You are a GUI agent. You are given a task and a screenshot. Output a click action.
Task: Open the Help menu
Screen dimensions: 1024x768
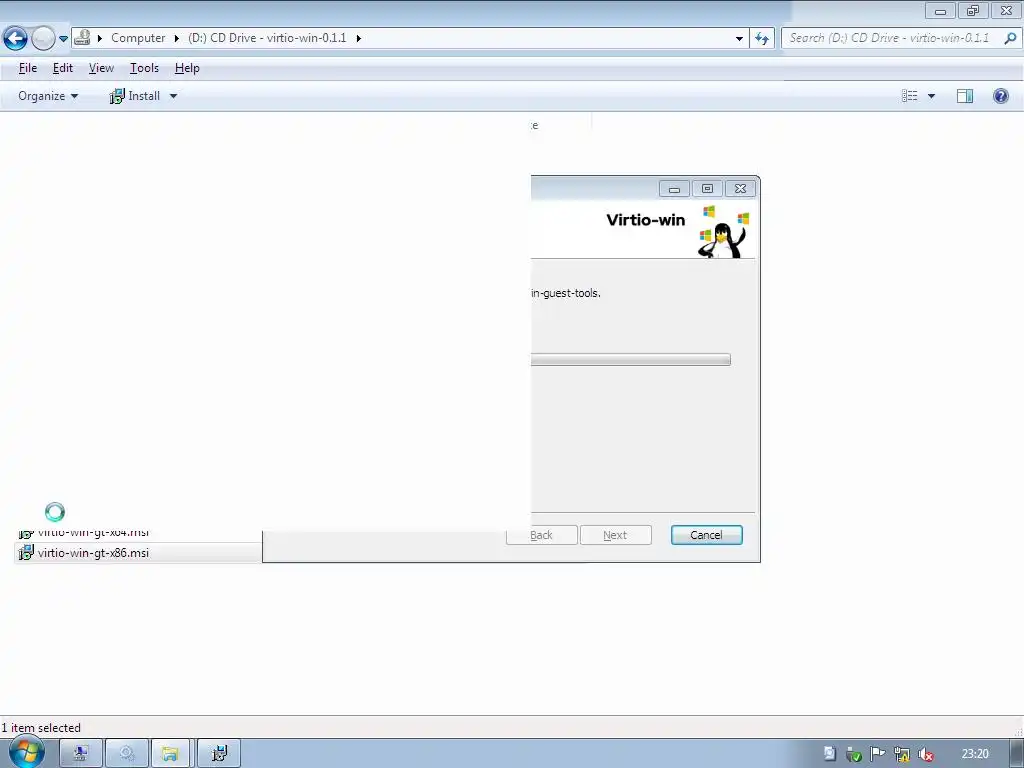(x=187, y=68)
